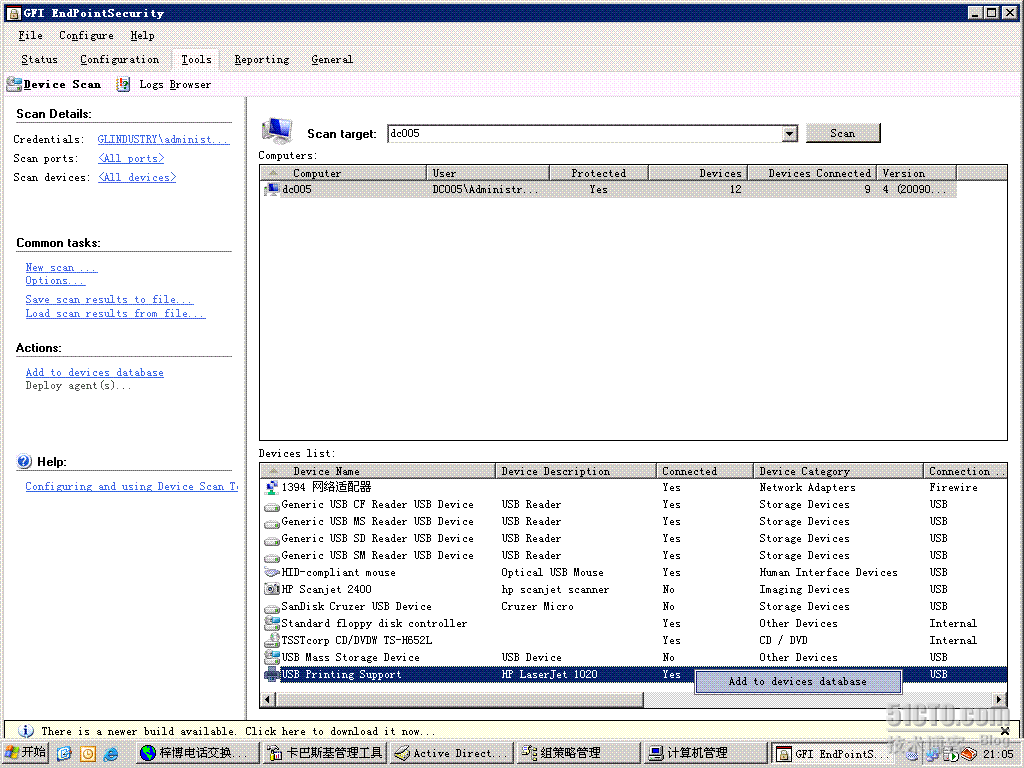Sort computers by the Protected column header
Image resolution: width=1024 pixels, height=768 pixels.
point(599,173)
